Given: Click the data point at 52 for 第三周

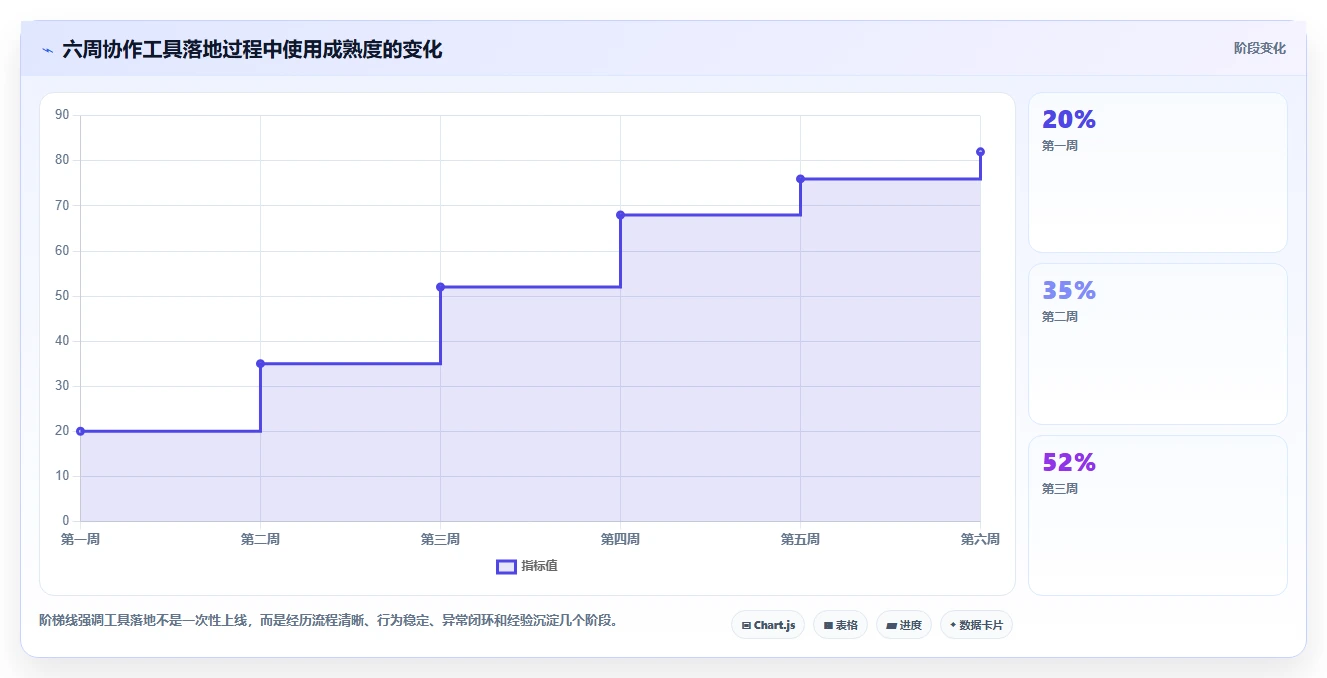Looking at the screenshot, I should (x=440, y=287).
